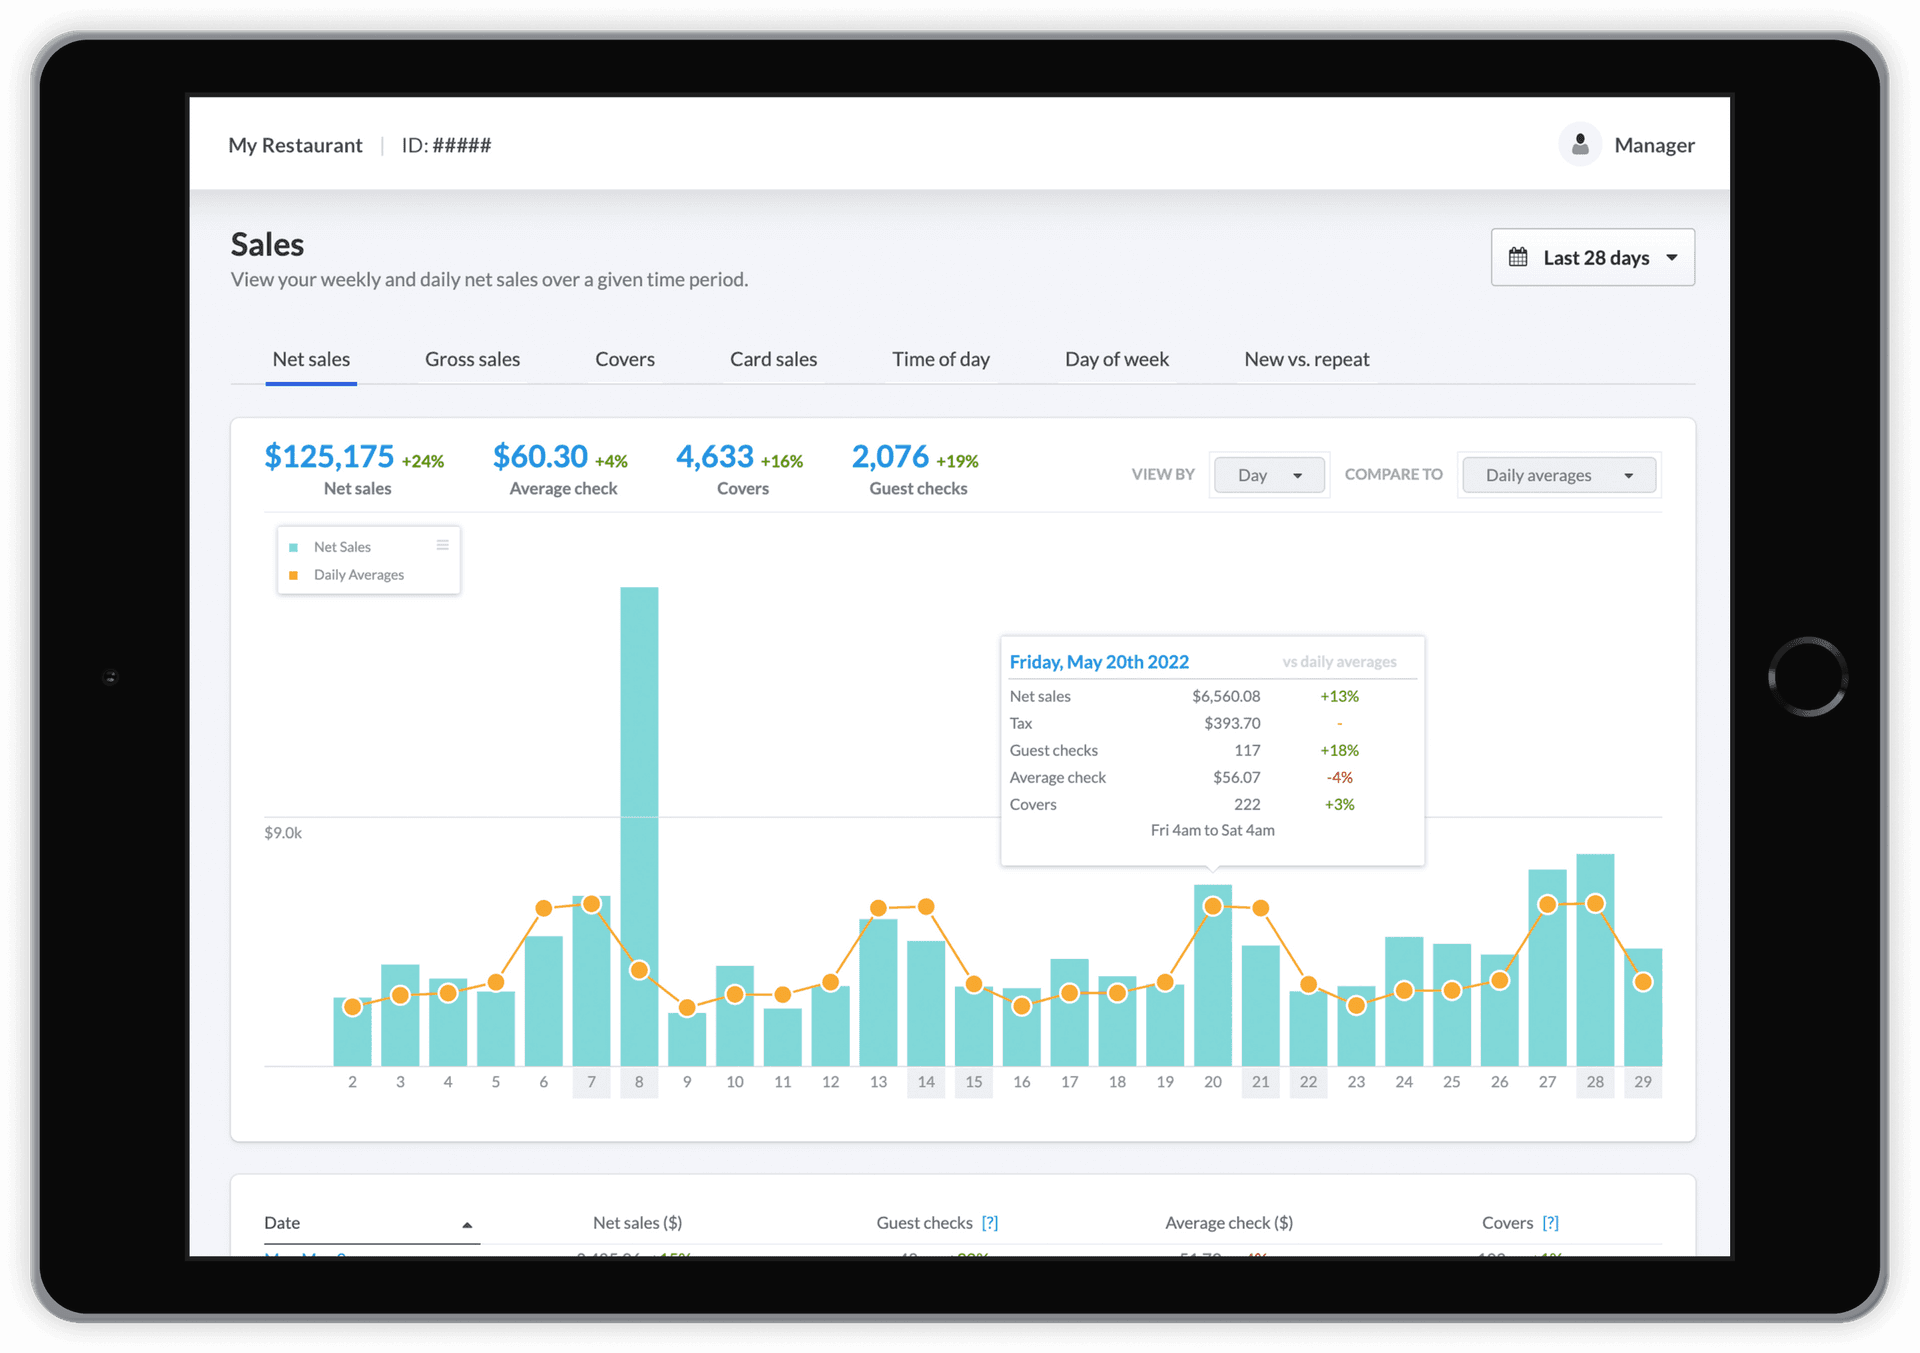Toggle Net Sales series in the legend
This screenshot has height=1353, width=1920.
point(342,547)
